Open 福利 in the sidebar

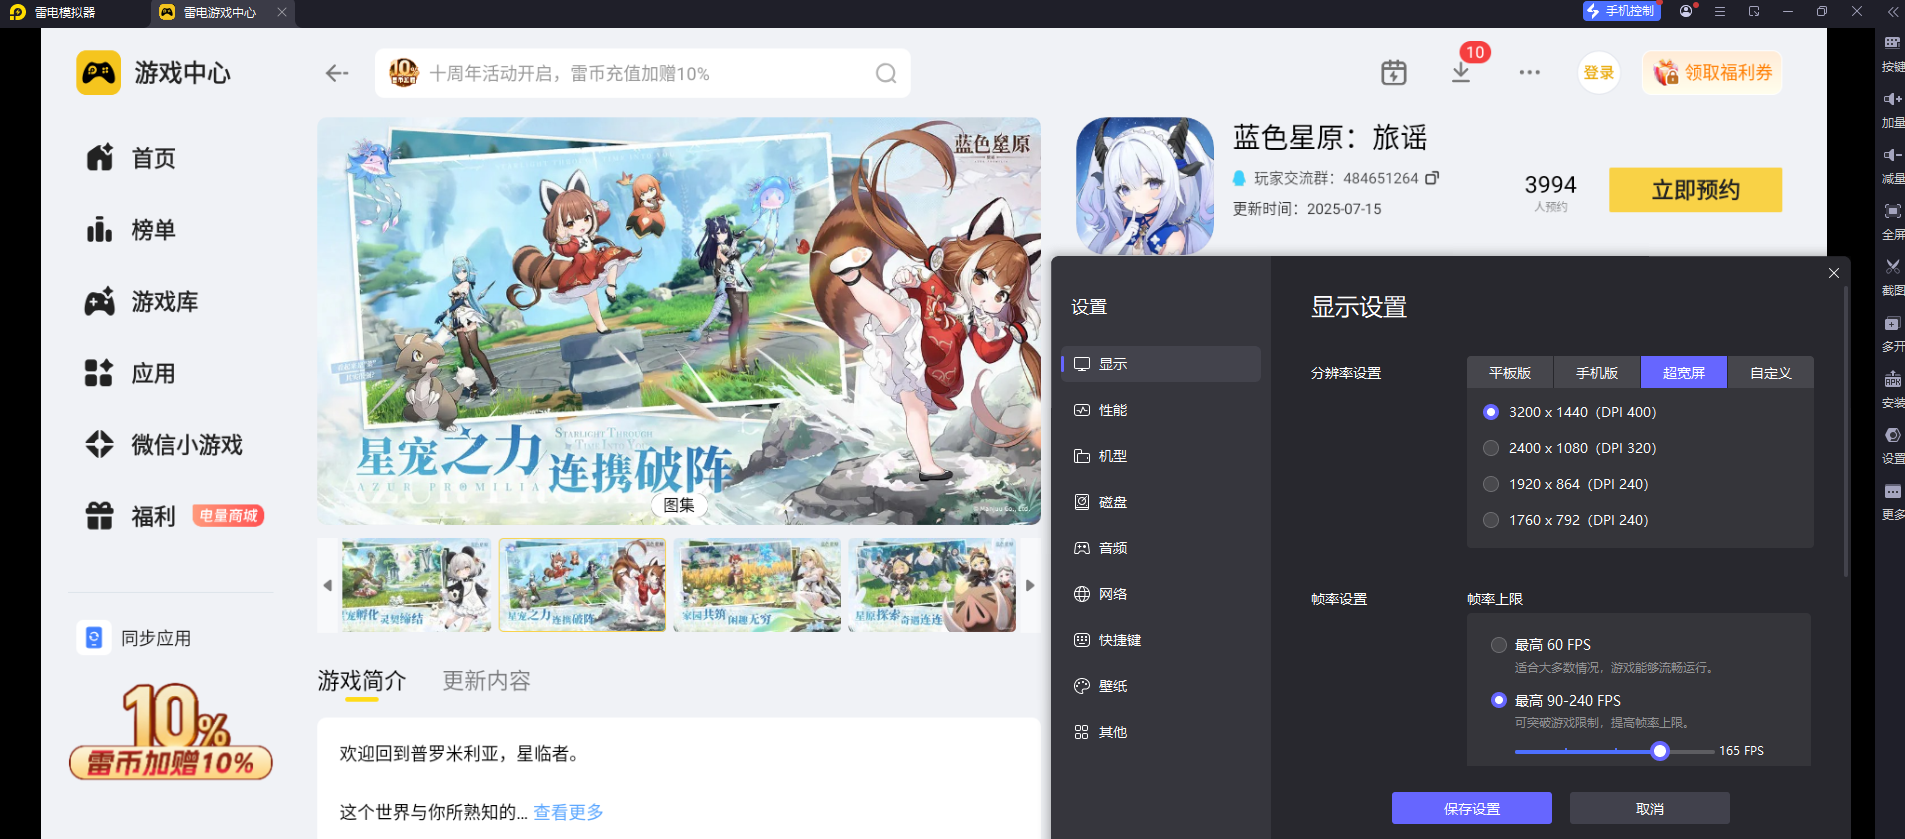[x=130, y=516]
